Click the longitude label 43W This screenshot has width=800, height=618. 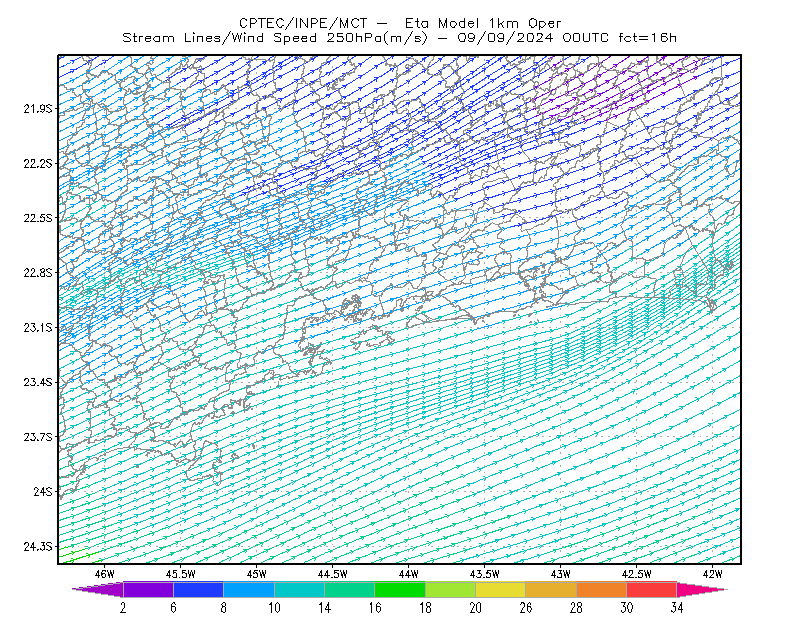coord(561,574)
